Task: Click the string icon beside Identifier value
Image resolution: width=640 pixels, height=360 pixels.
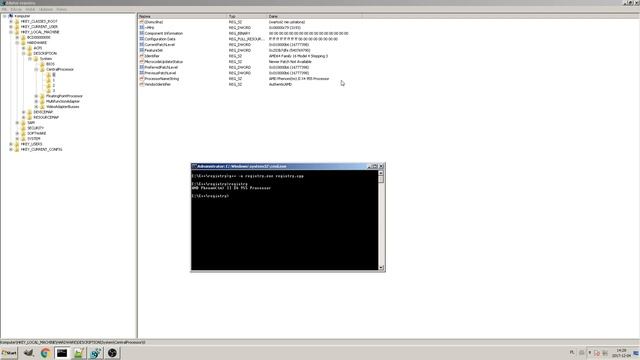Action: (142, 56)
